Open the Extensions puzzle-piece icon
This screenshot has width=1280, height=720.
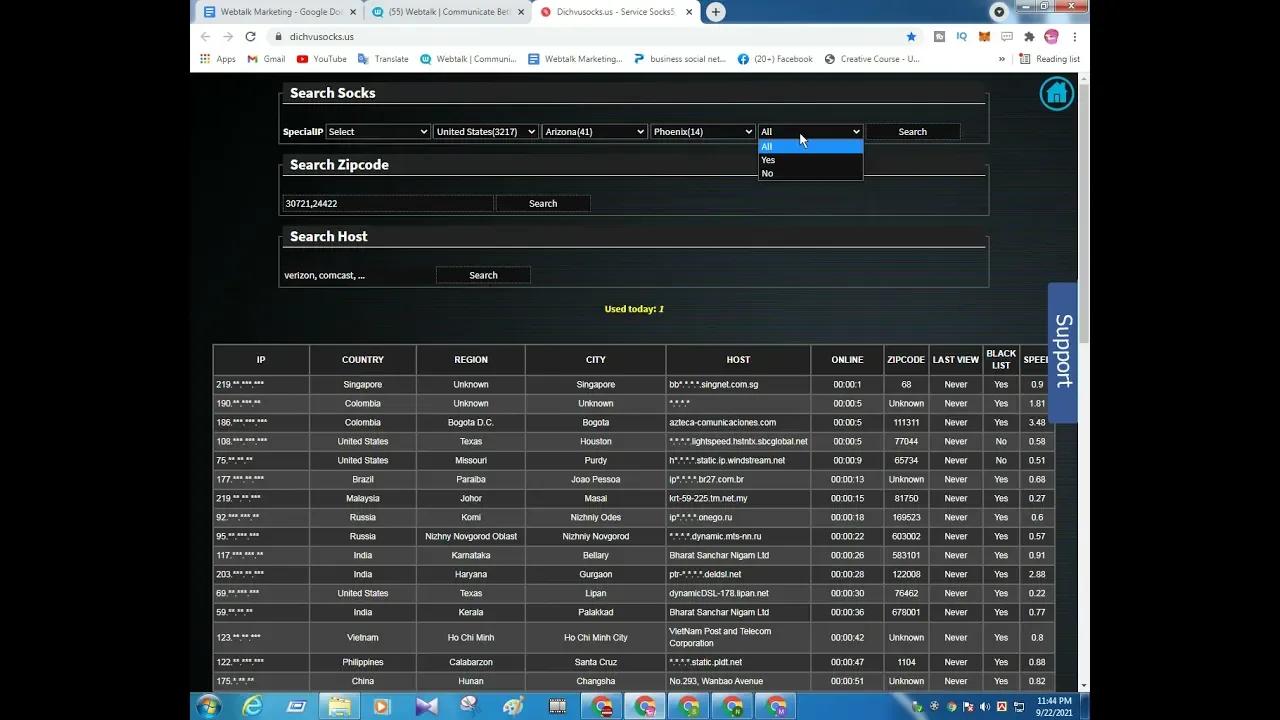(x=1030, y=37)
